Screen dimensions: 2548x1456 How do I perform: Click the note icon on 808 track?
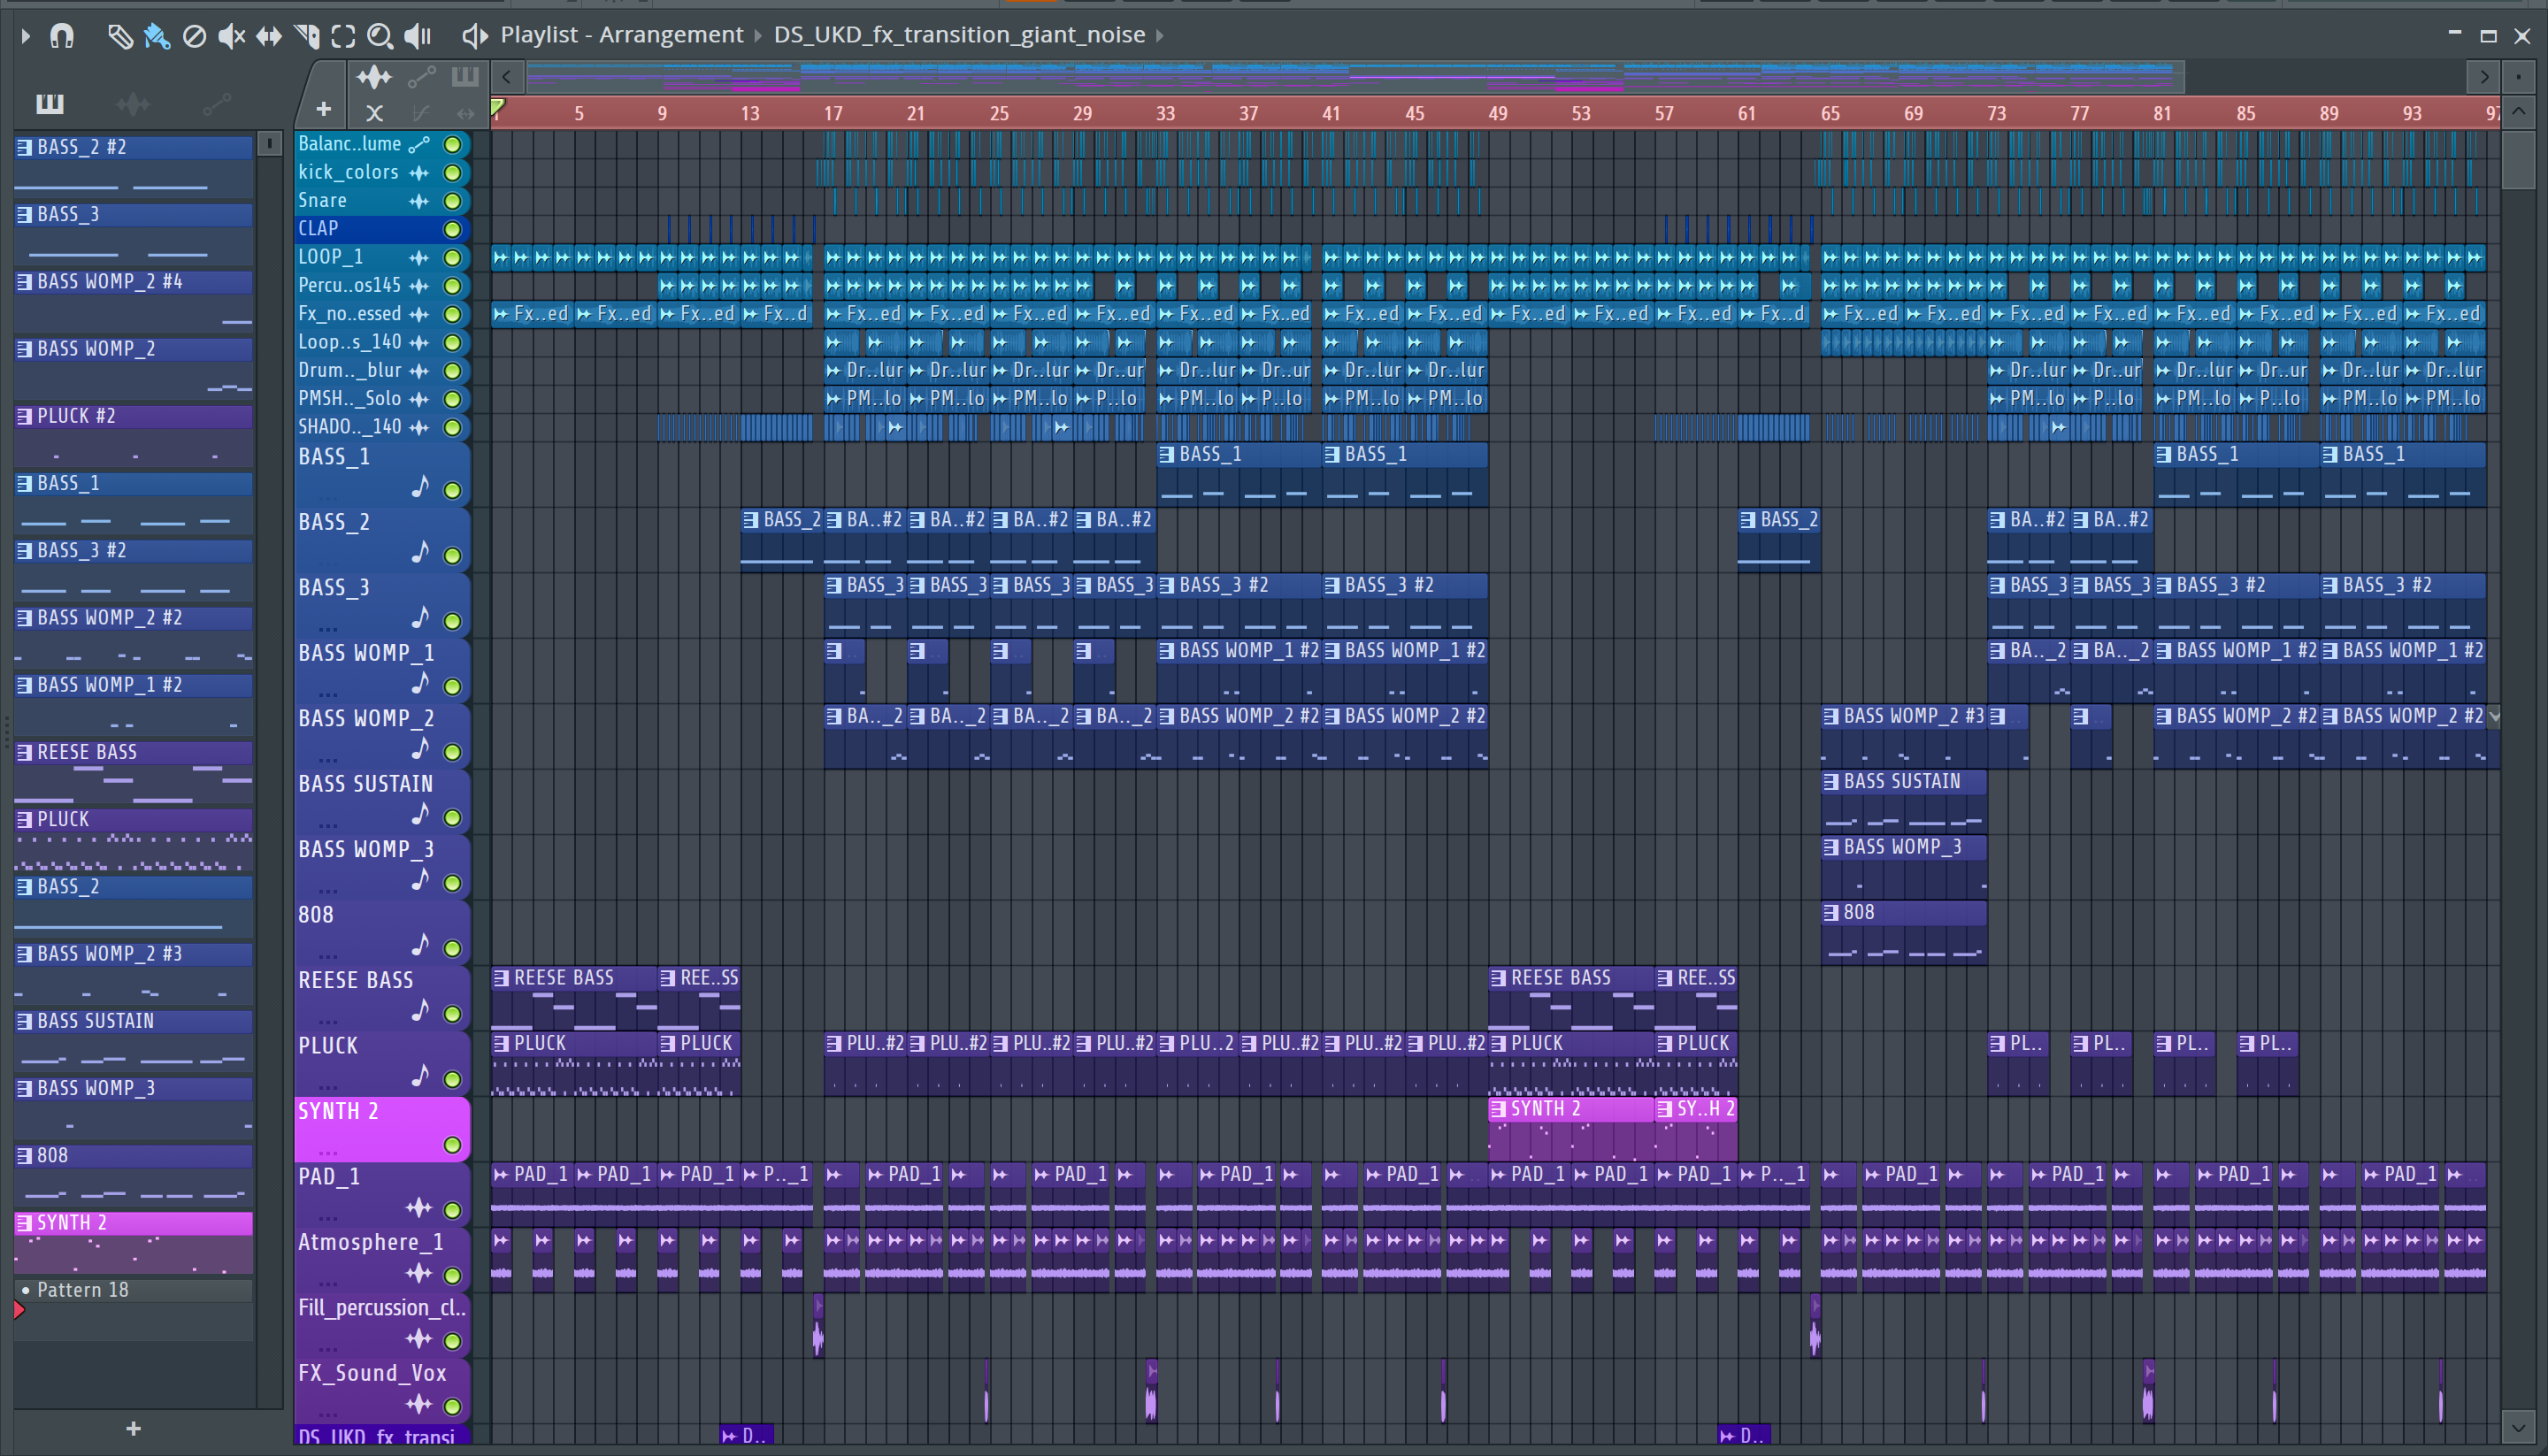pyautogui.click(x=421, y=945)
